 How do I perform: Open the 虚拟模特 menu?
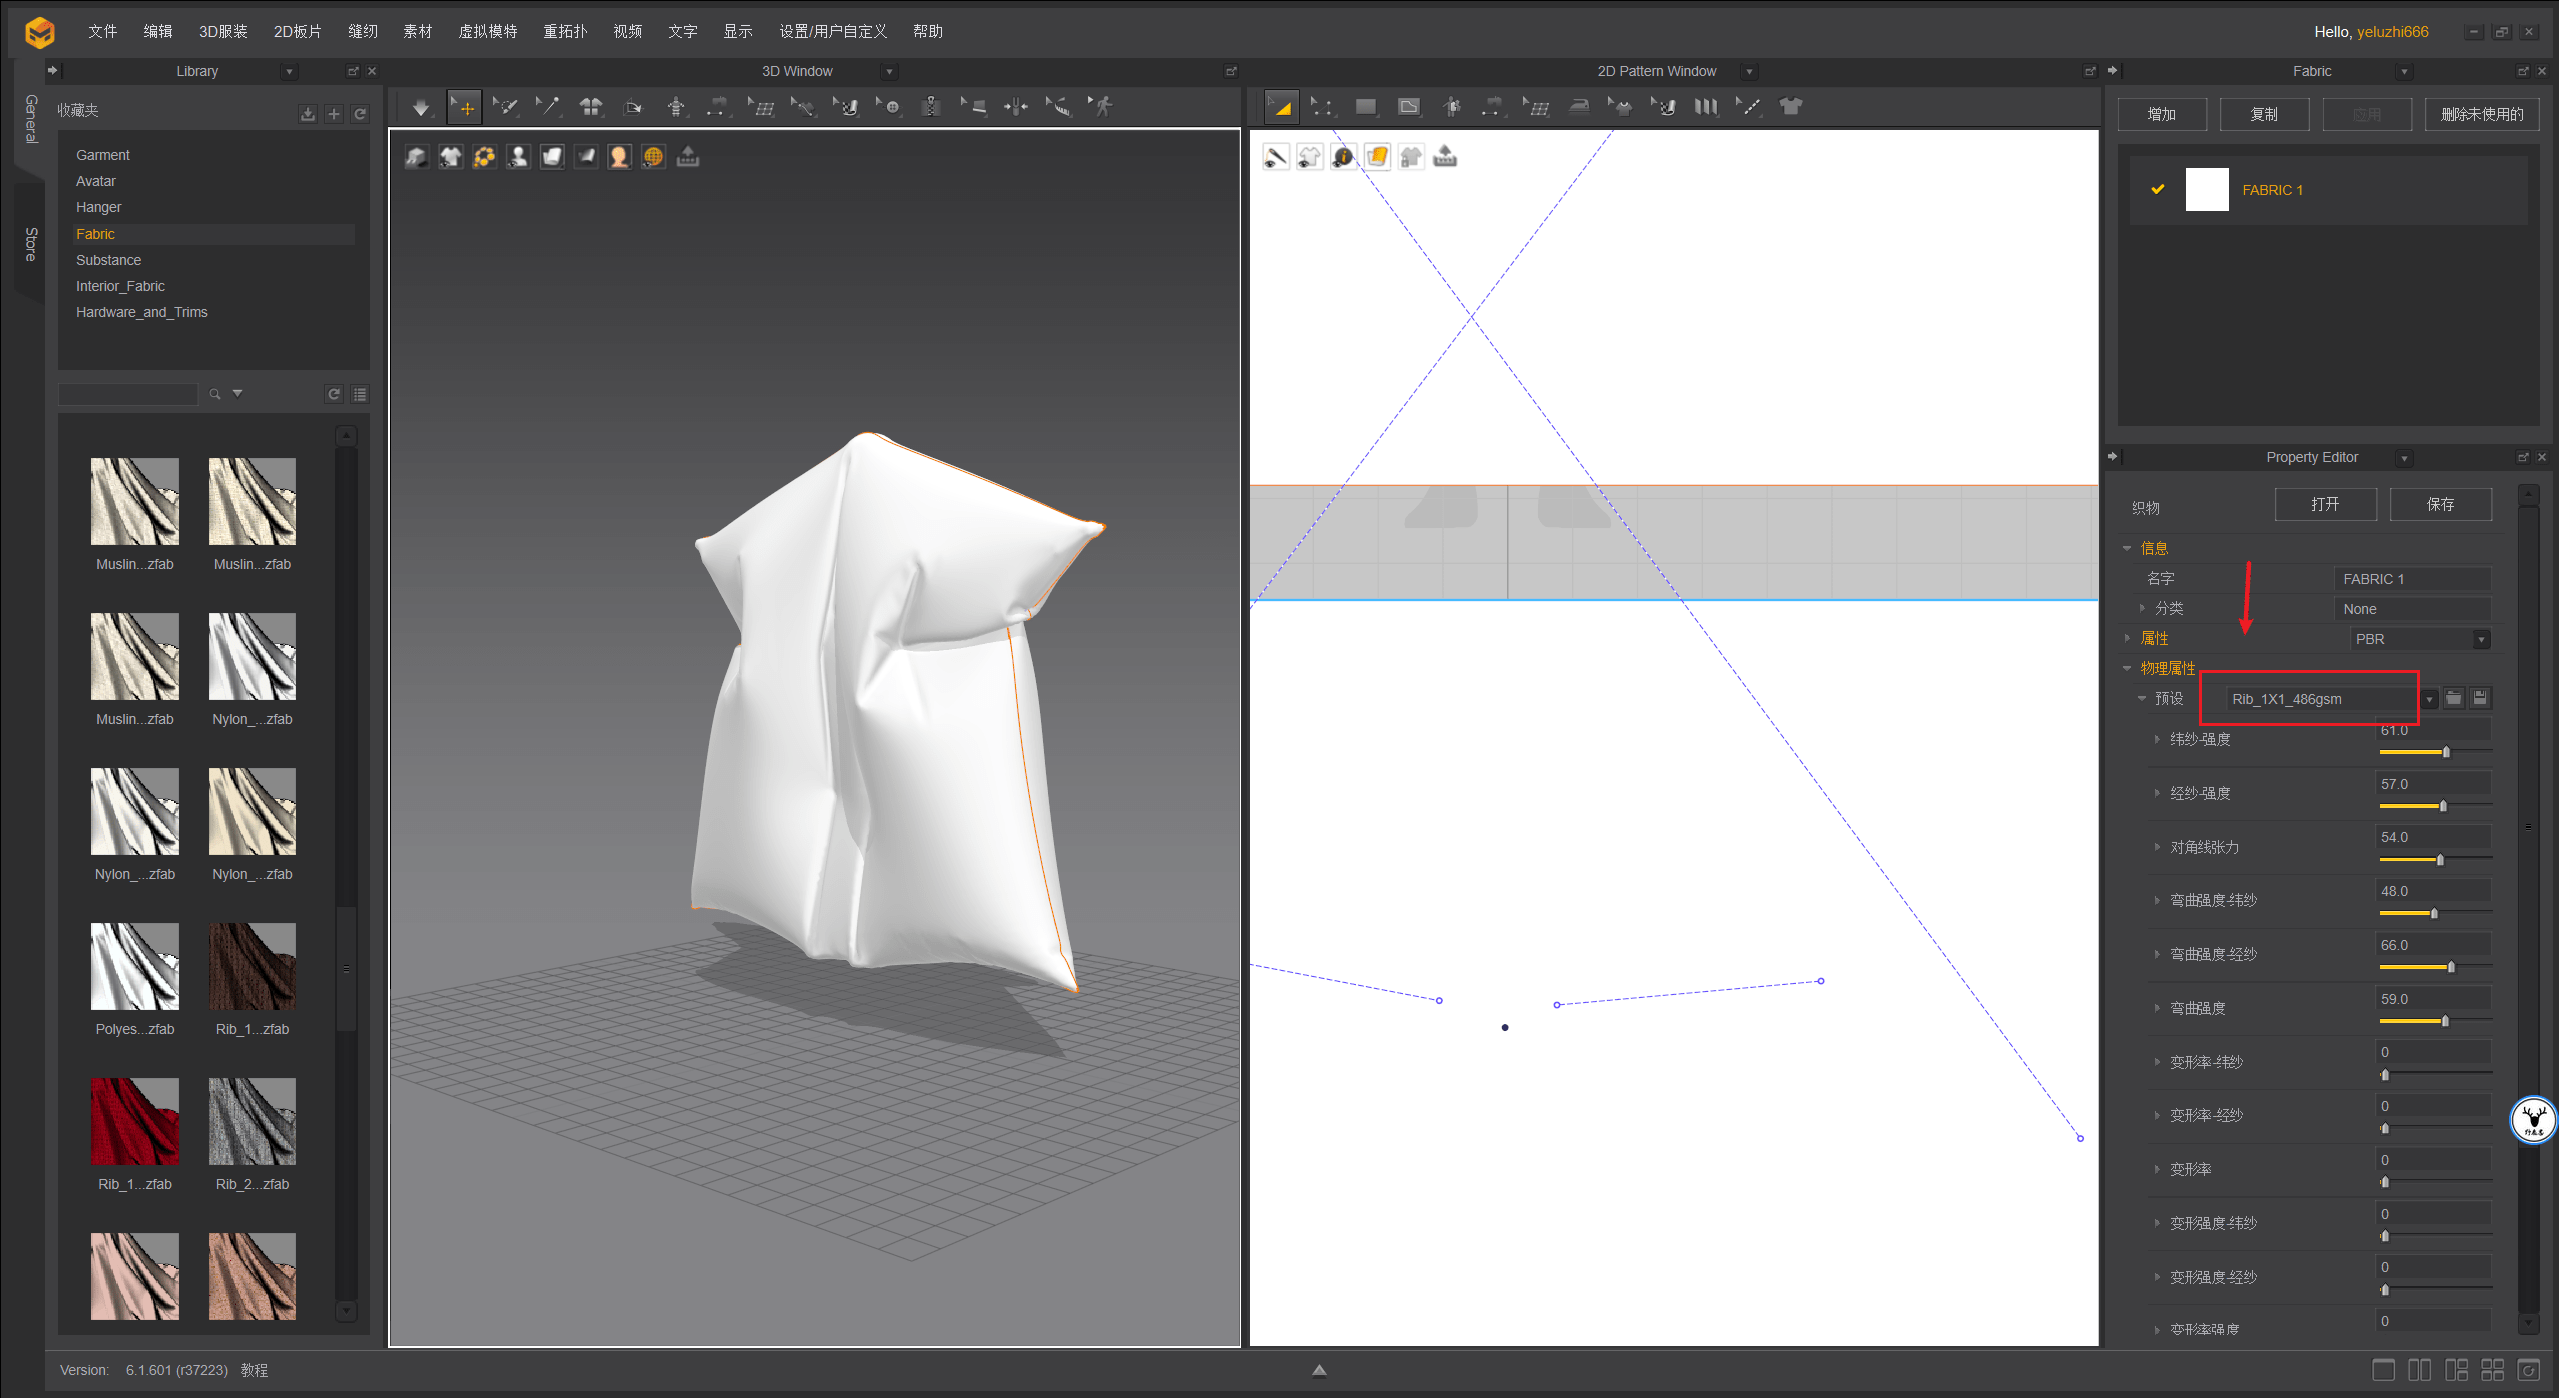[x=487, y=31]
